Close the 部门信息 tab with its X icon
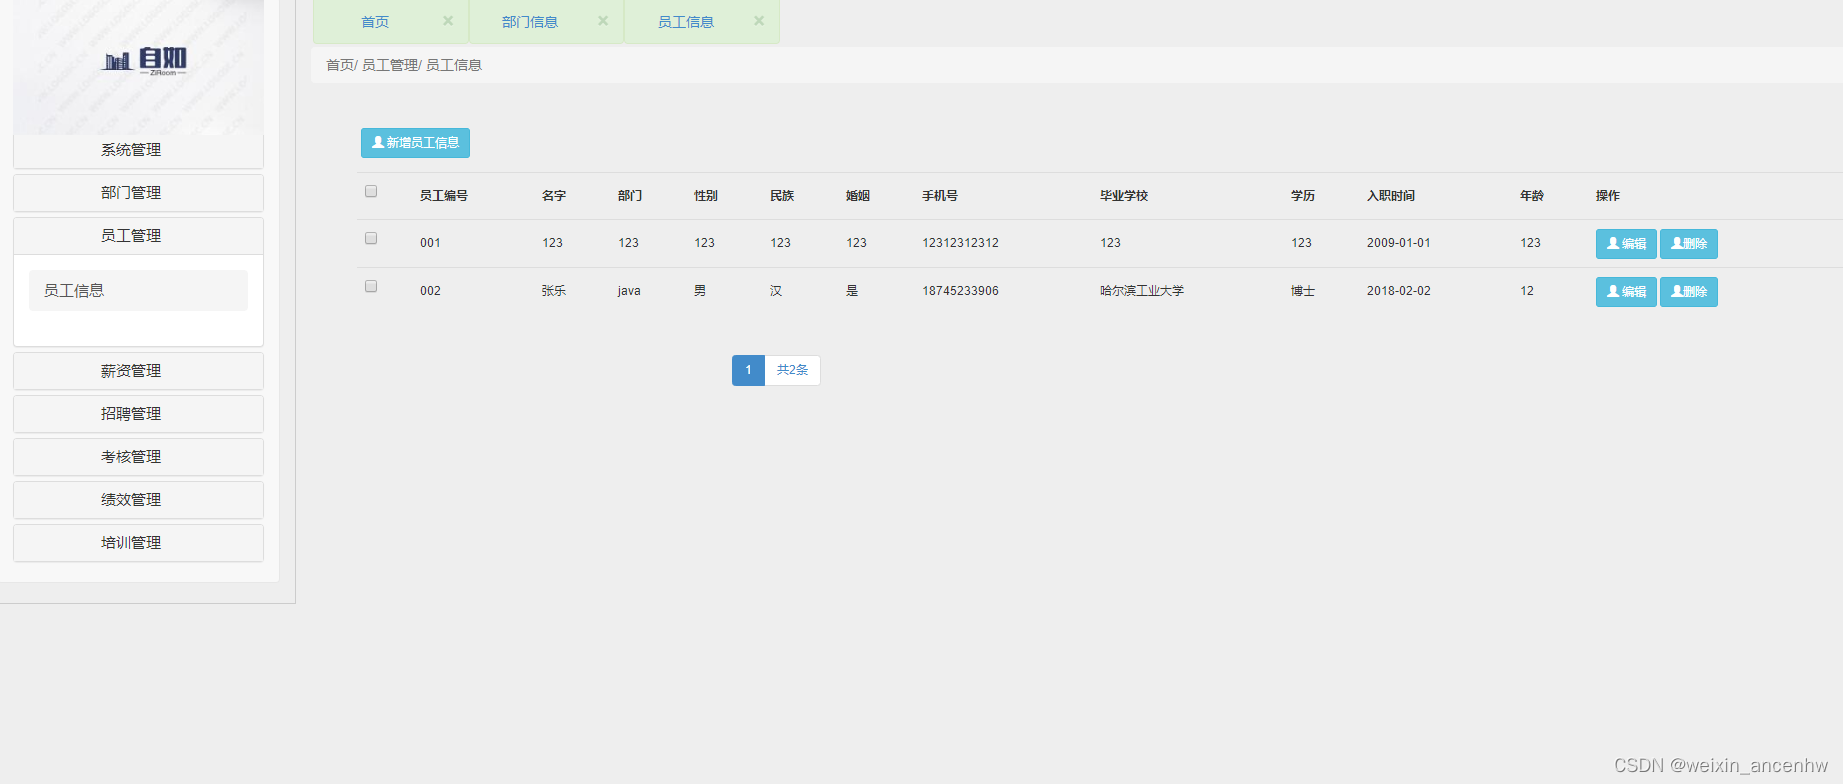 click(x=603, y=21)
